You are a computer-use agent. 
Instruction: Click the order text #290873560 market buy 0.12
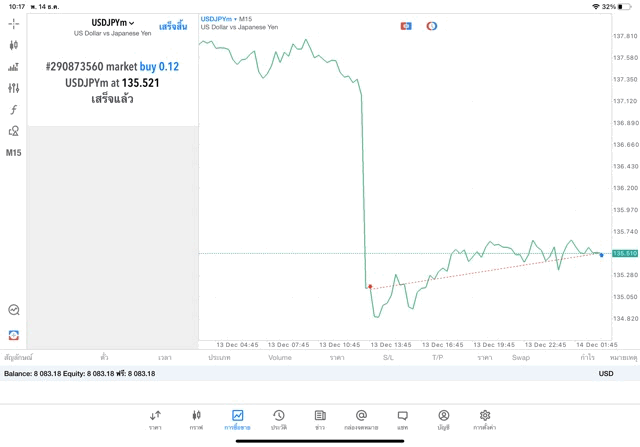click(112, 67)
